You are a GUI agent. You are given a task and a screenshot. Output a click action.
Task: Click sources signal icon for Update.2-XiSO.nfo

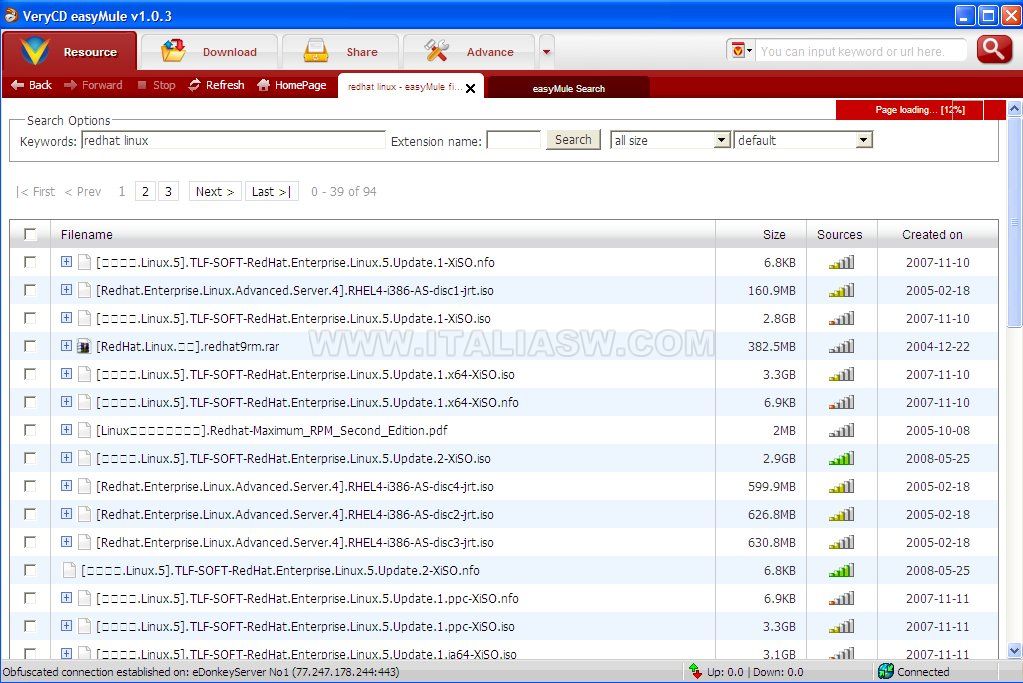842,570
